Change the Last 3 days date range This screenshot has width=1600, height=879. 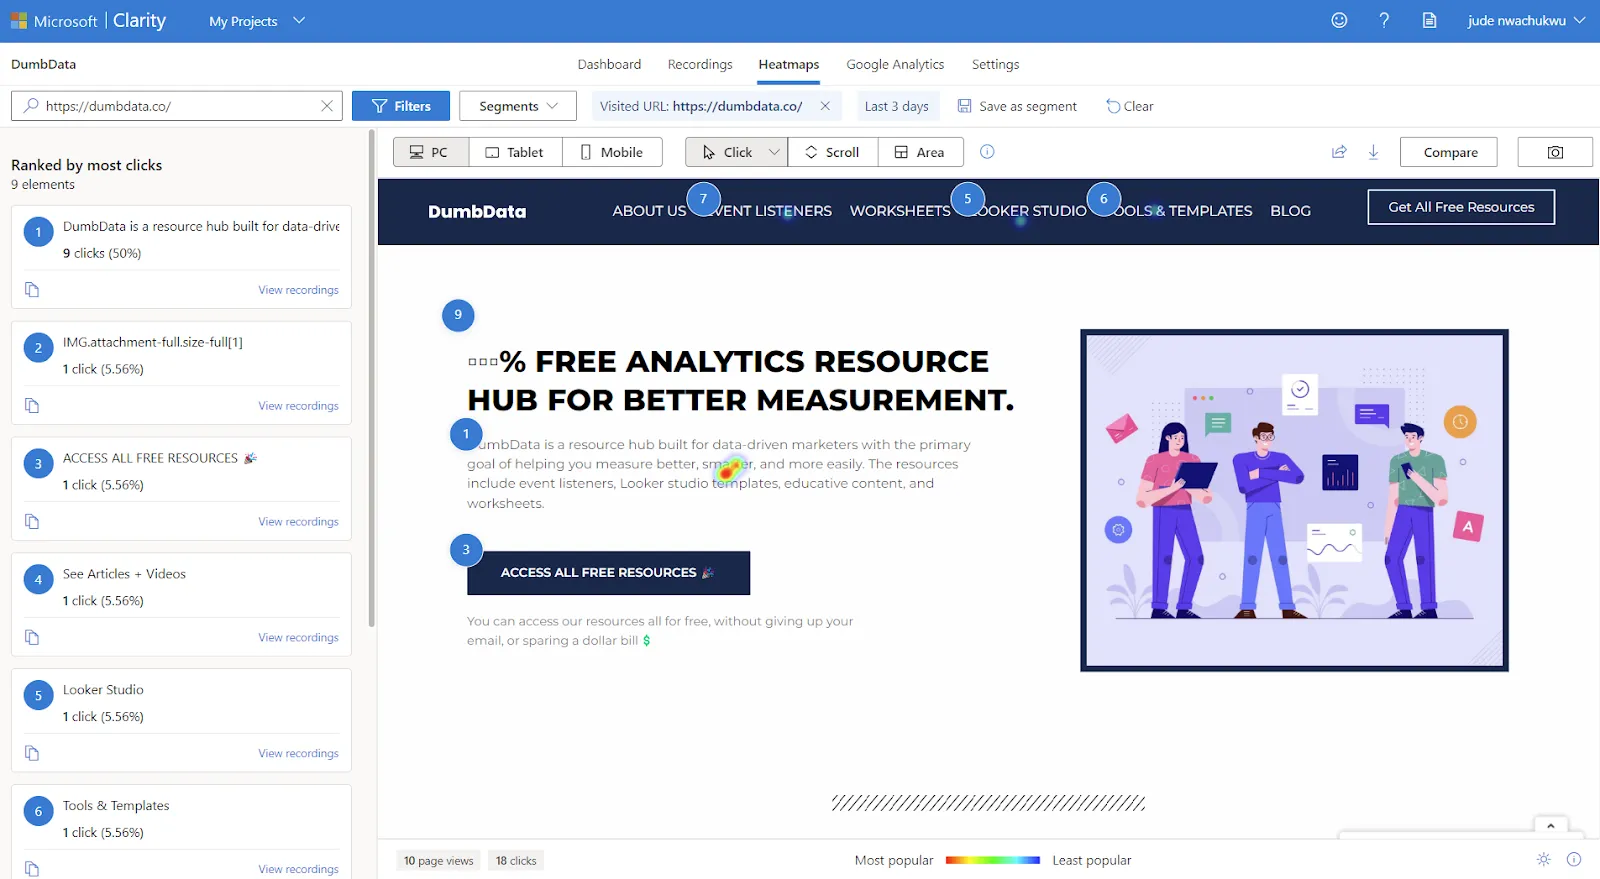click(x=896, y=106)
